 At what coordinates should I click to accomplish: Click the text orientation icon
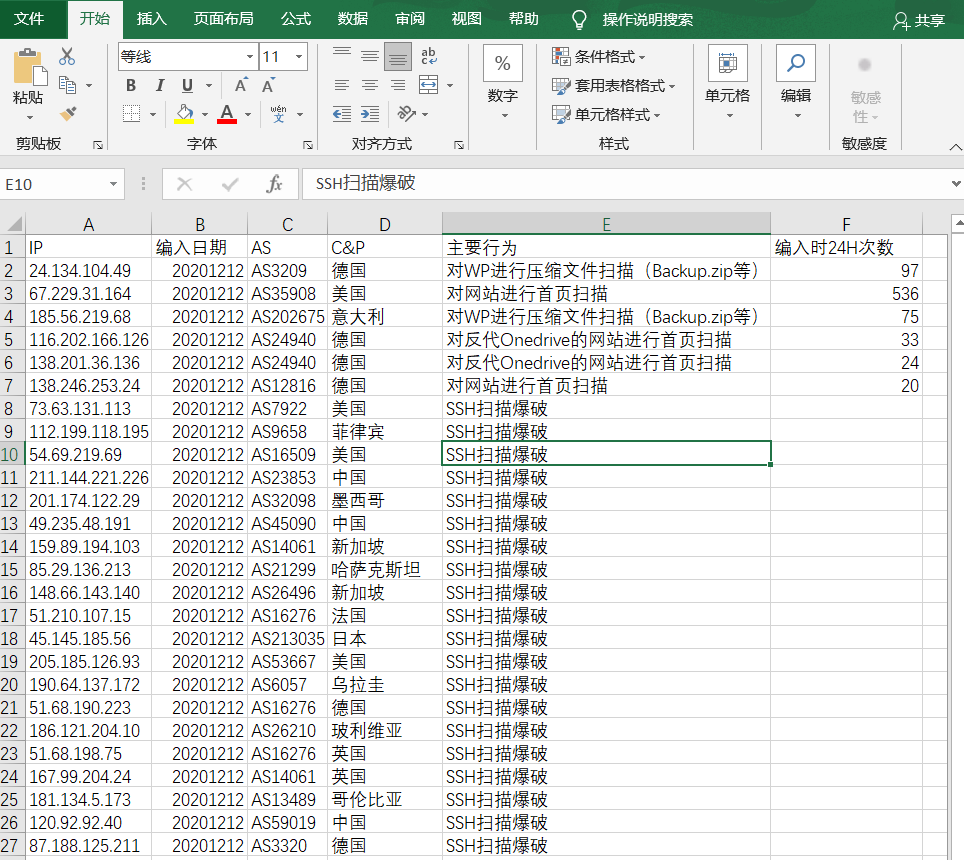click(x=406, y=114)
